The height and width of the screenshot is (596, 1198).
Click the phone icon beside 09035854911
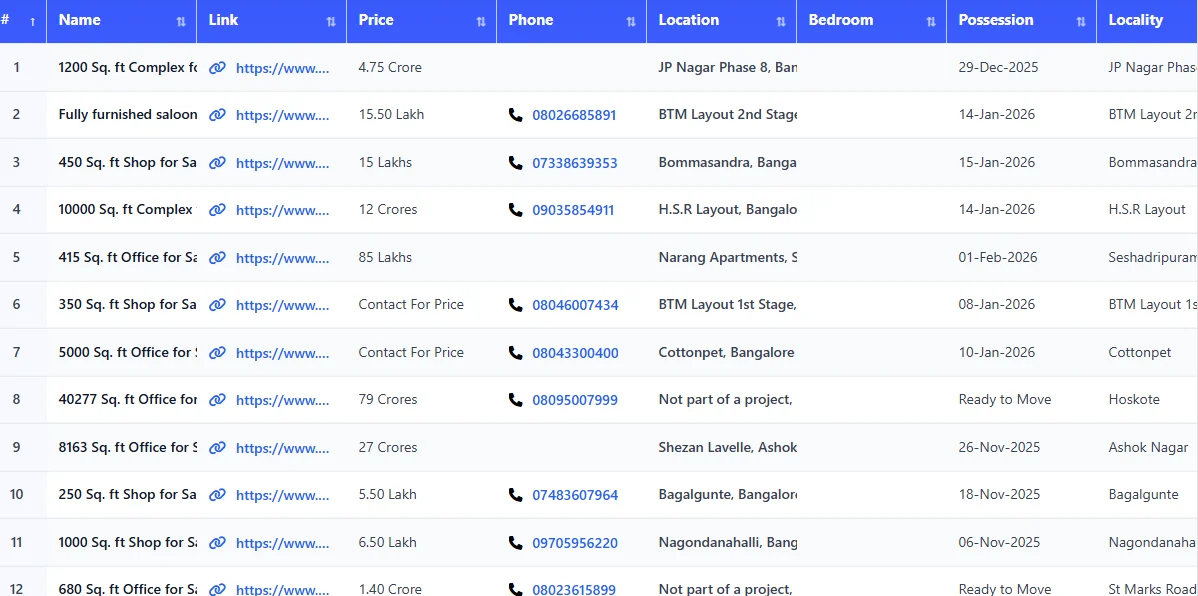coord(515,210)
